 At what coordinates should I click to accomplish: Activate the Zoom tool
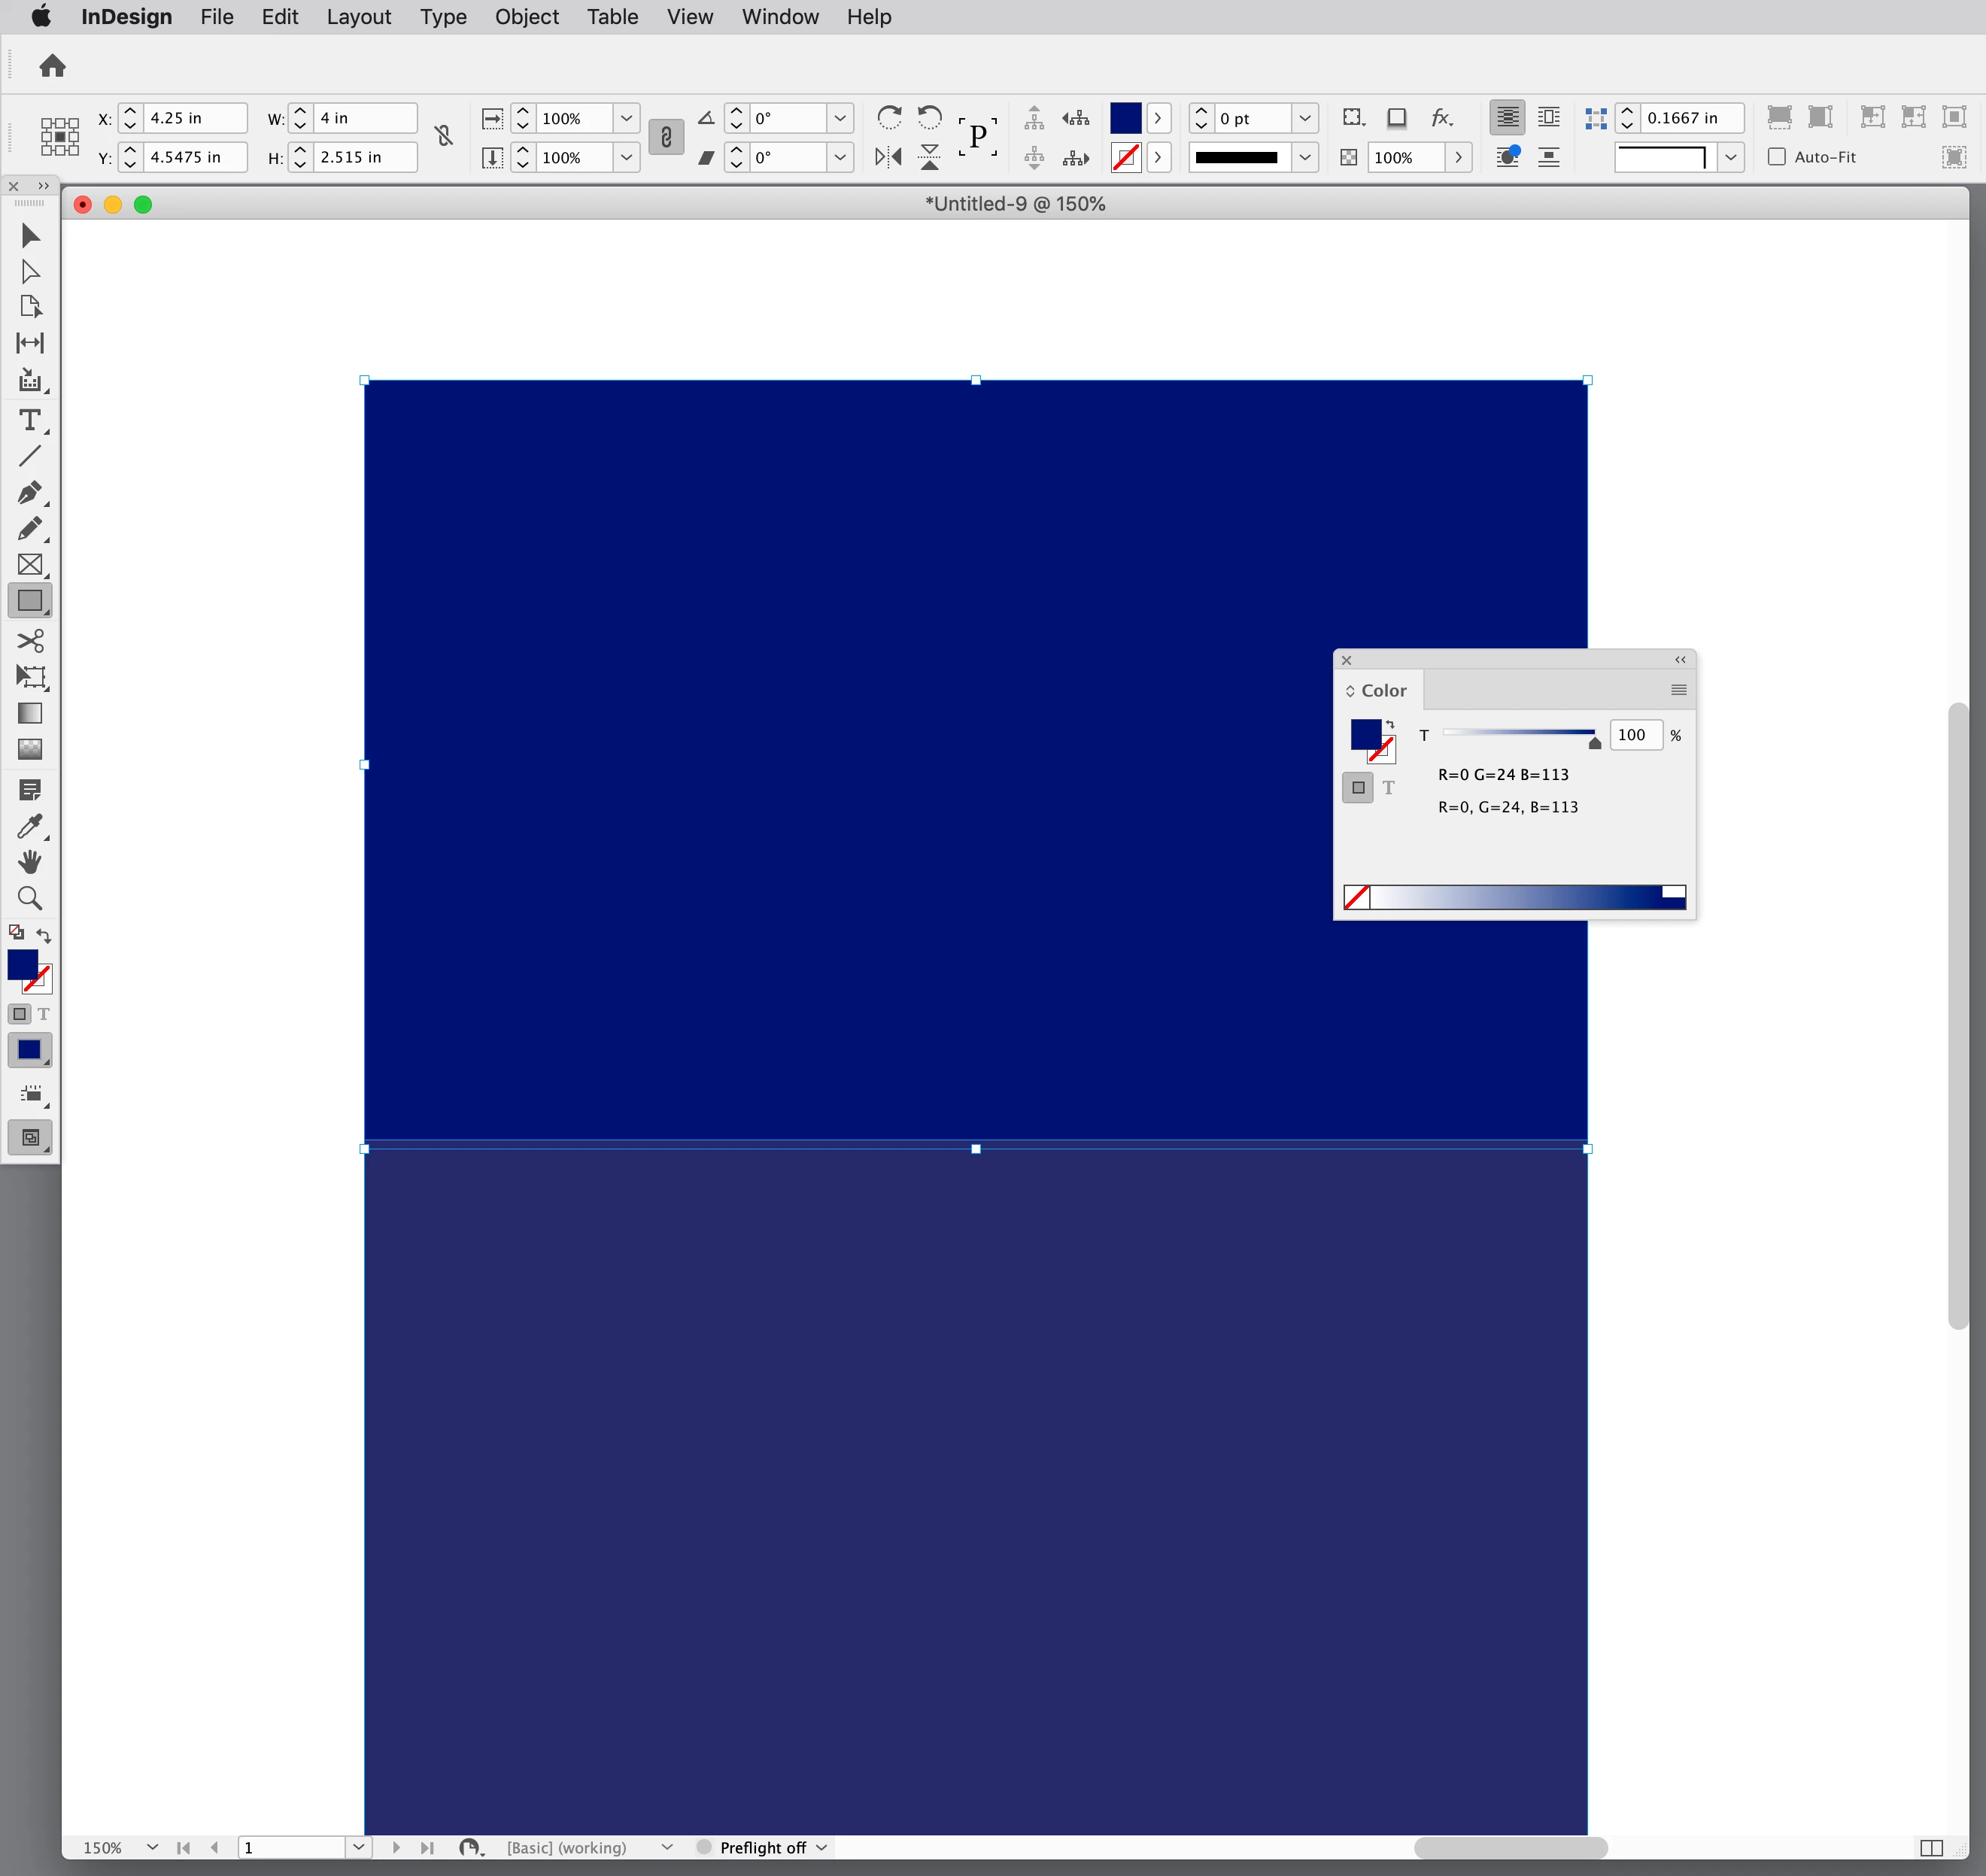click(30, 898)
